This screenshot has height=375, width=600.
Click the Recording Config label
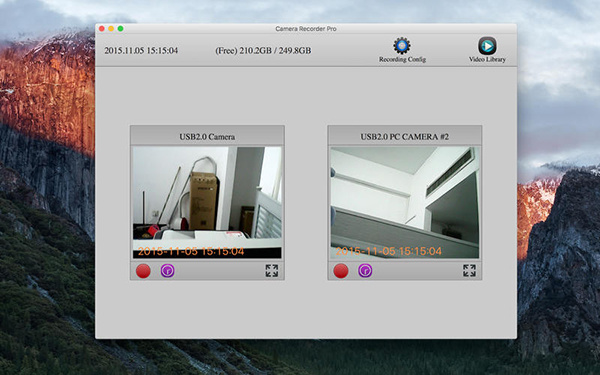[x=402, y=59]
